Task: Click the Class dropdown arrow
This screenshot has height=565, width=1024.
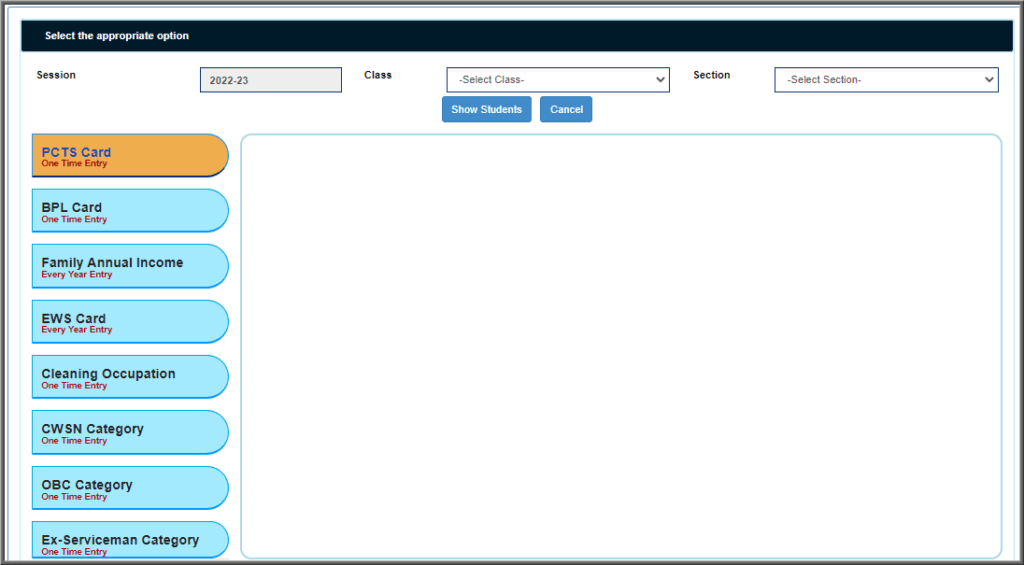Action: [659, 80]
